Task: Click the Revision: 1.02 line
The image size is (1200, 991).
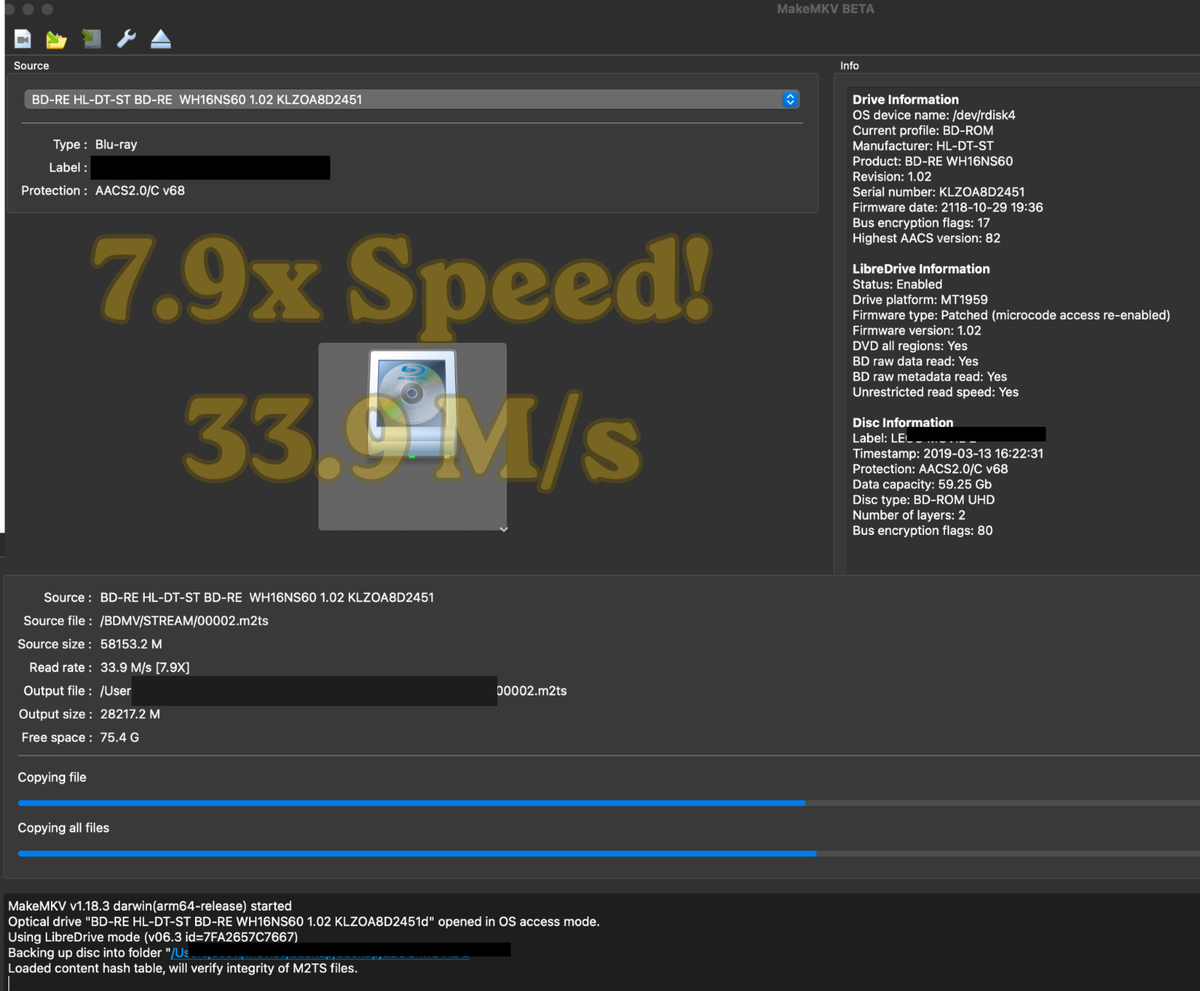Action: (x=892, y=176)
